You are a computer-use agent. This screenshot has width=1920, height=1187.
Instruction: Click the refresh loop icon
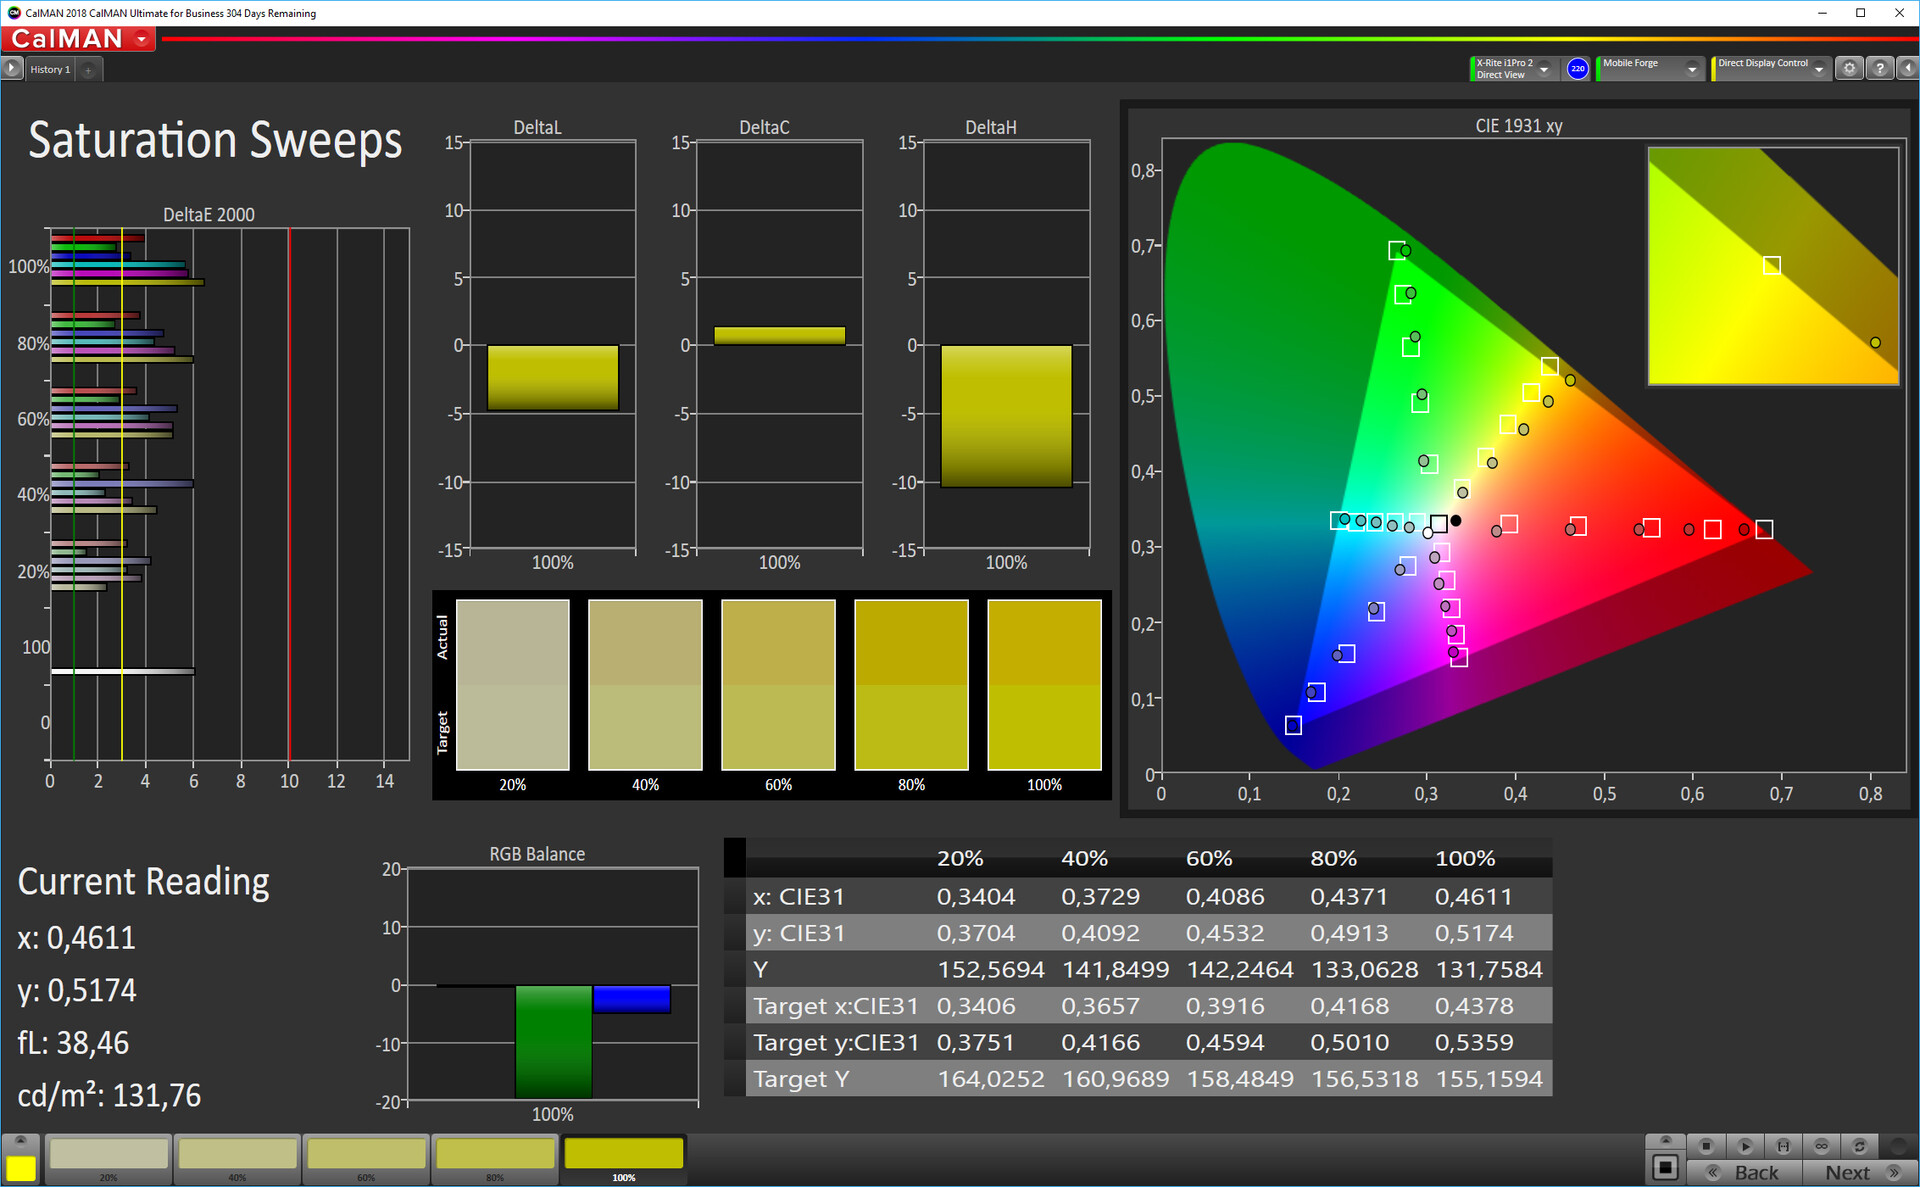pyautogui.click(x=1859, y=1146)
